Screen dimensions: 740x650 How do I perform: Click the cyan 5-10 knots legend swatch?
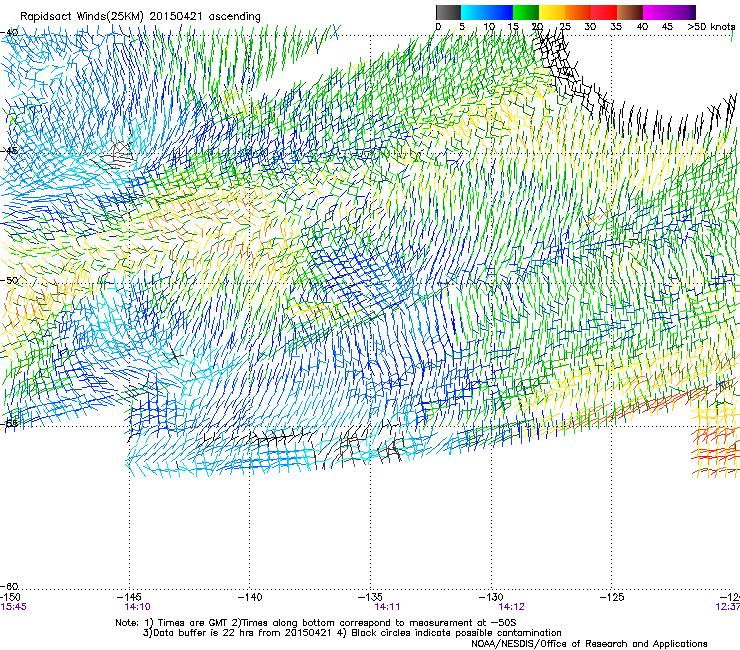pyautogui.click(x=474, y=12)
